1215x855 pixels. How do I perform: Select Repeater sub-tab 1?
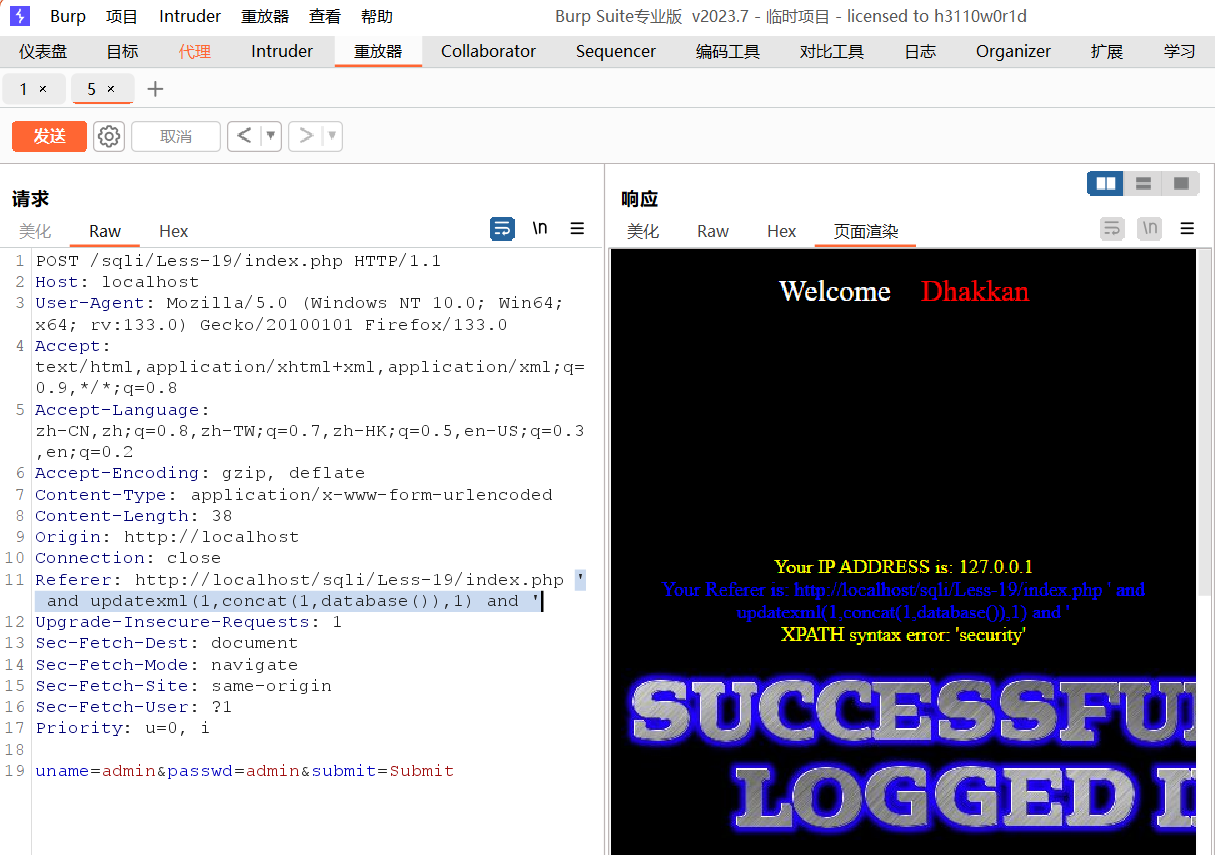tap(23, 89)
